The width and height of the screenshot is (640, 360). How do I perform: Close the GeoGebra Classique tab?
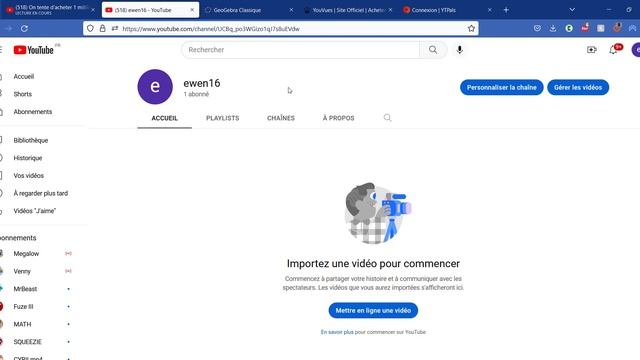point(291,10)
